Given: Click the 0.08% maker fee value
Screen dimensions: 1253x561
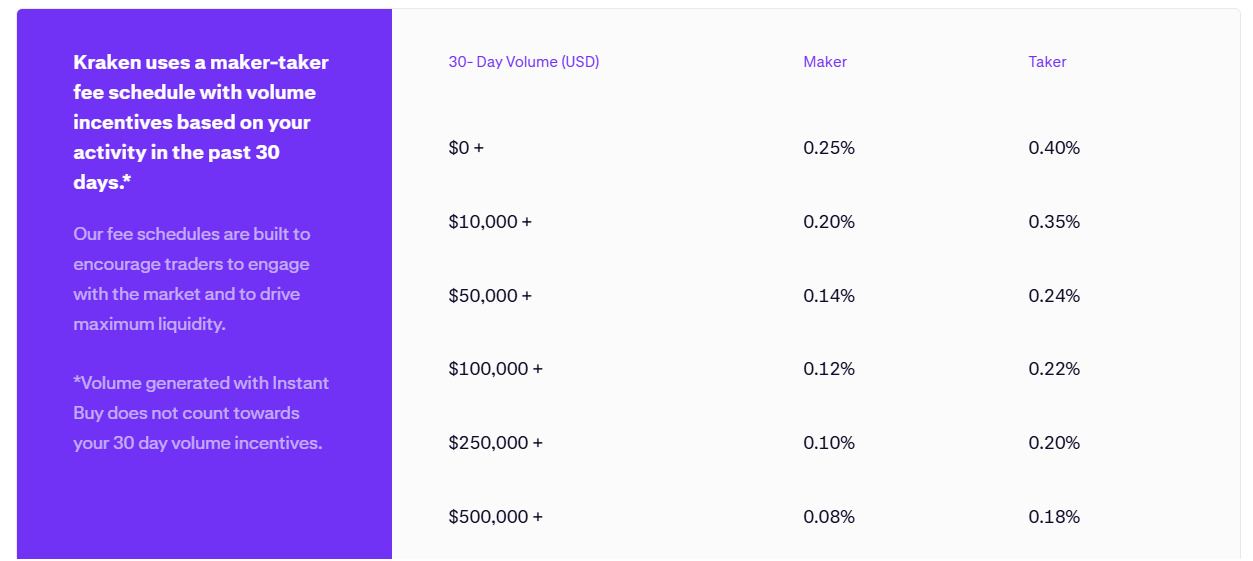Looking at the screenshot, I should pyautogui.click(x=829, y=517).
